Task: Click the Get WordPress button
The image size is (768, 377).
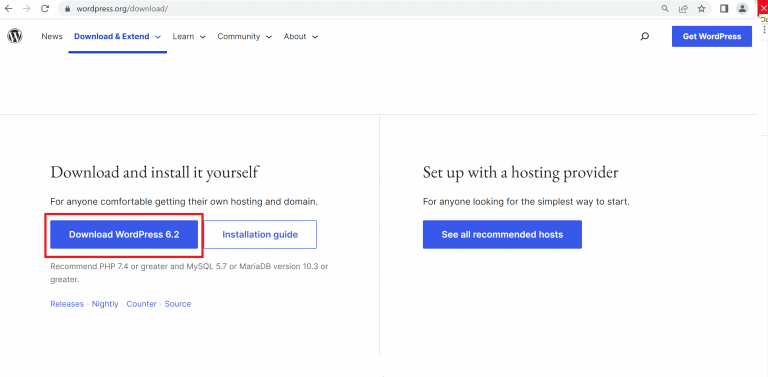Action: coord(712,36)
